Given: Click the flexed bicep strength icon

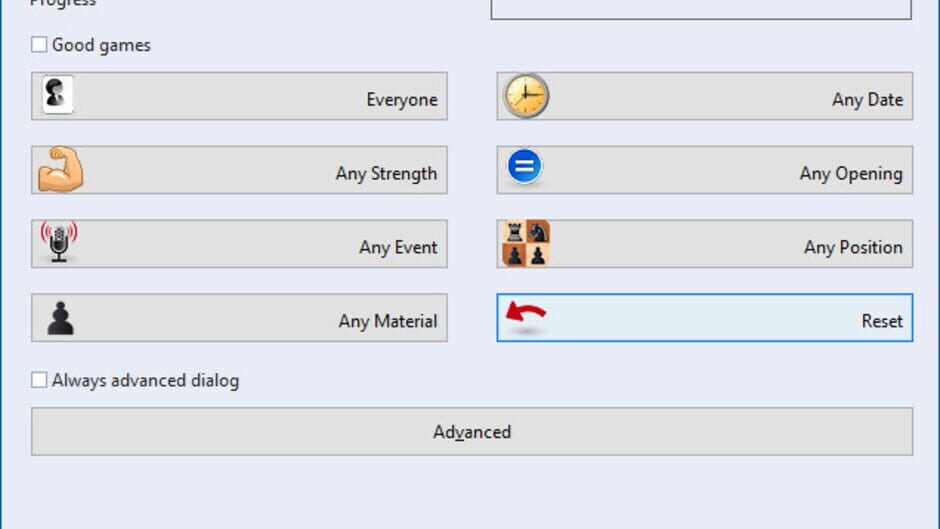Looking at the screenshot, I should [x=60, y=170].
